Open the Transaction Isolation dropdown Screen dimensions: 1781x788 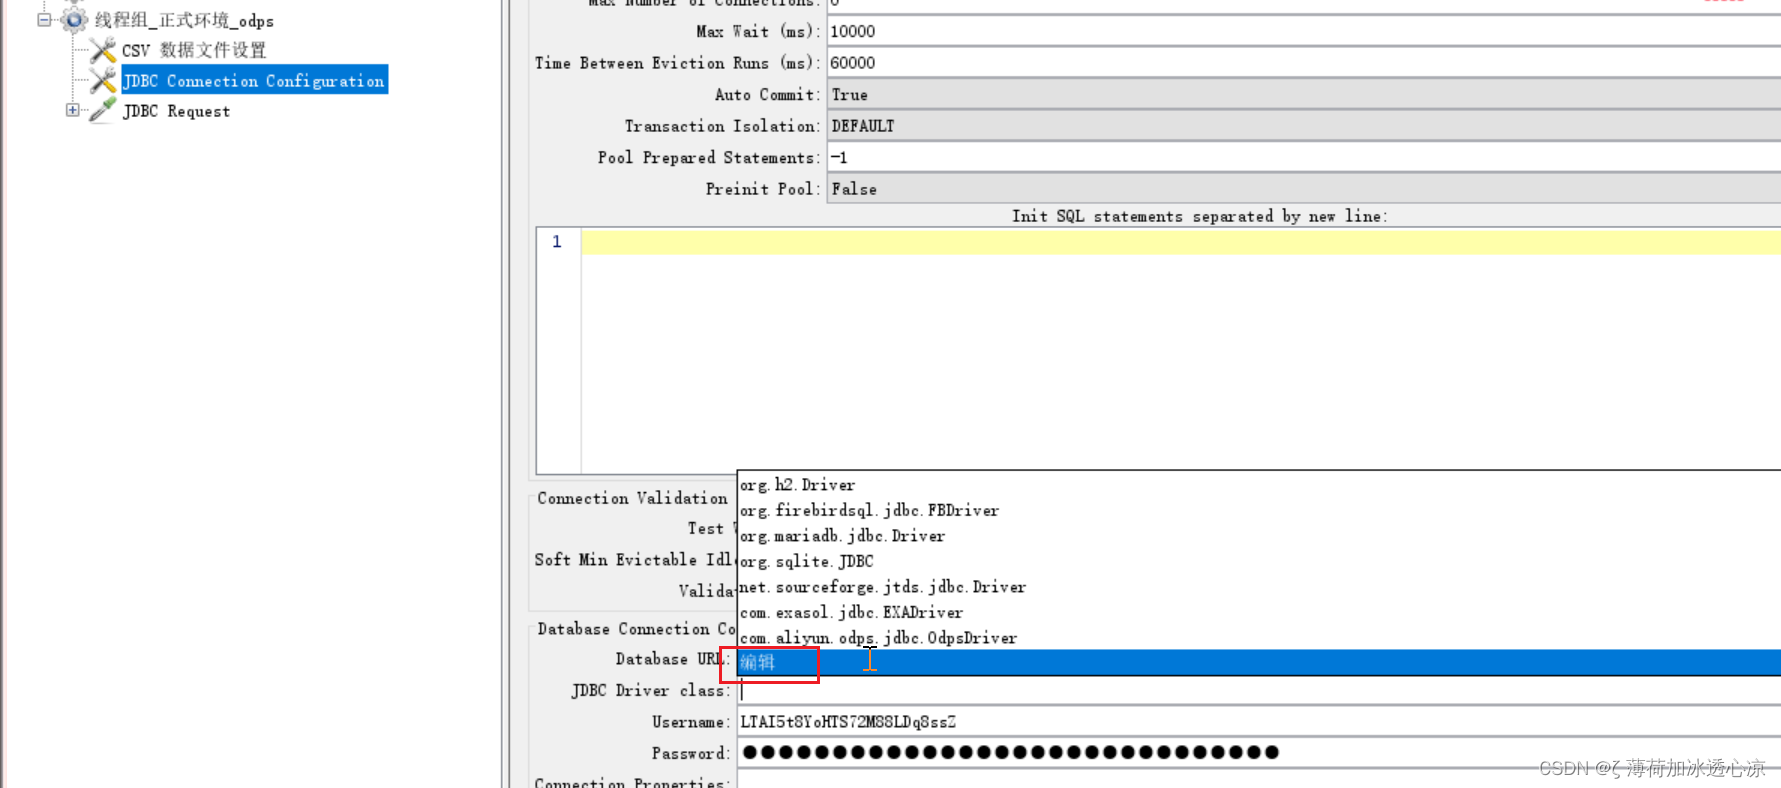pos(1303,126)
